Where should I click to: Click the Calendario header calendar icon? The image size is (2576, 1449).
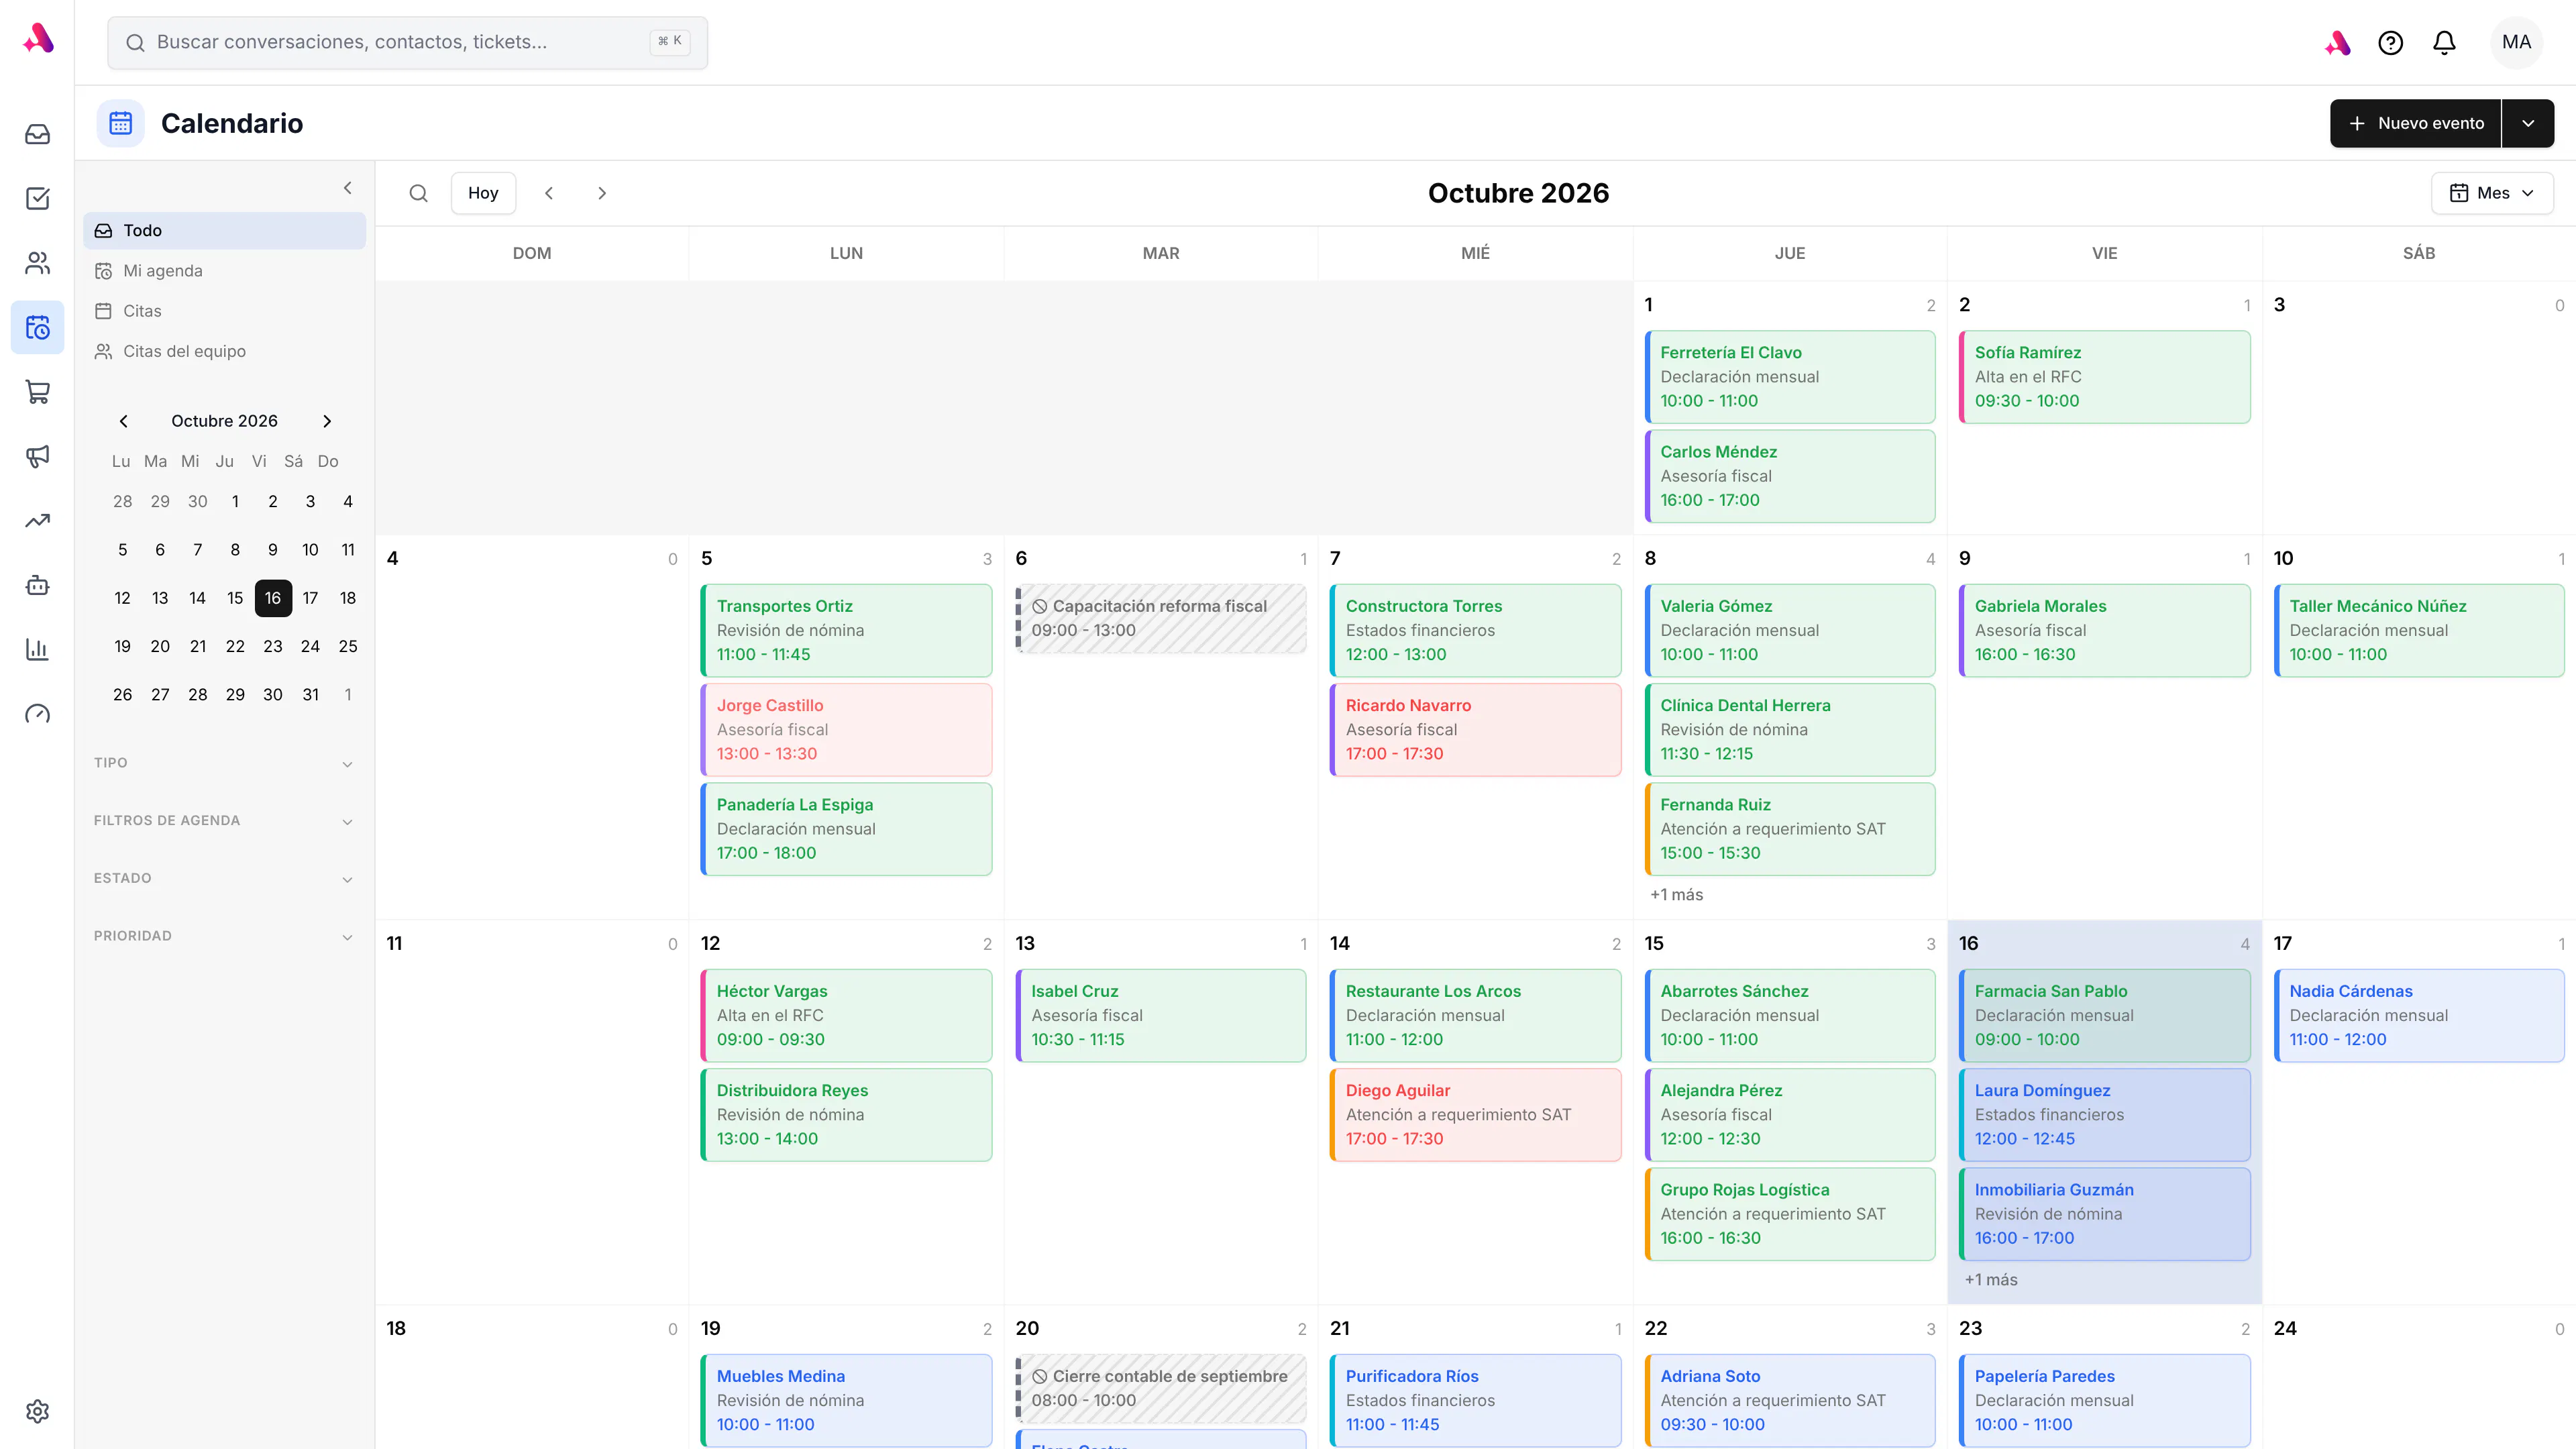[x=121, y=123]
